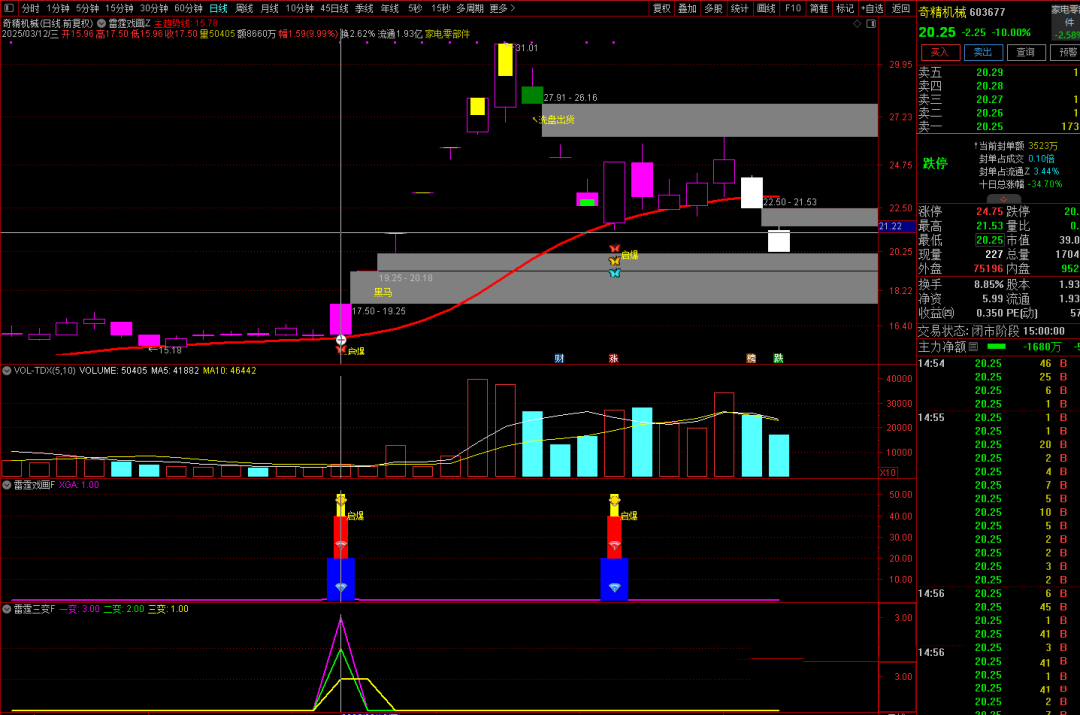
Task: Toggle the VOL-TDX indicator panel box
Action: (7, 370)
